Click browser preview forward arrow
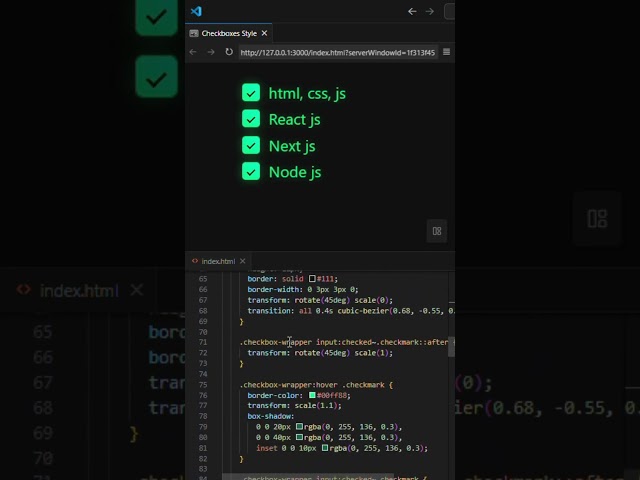The height and width of the screenshot is (480, 640). tap(211, 52)
